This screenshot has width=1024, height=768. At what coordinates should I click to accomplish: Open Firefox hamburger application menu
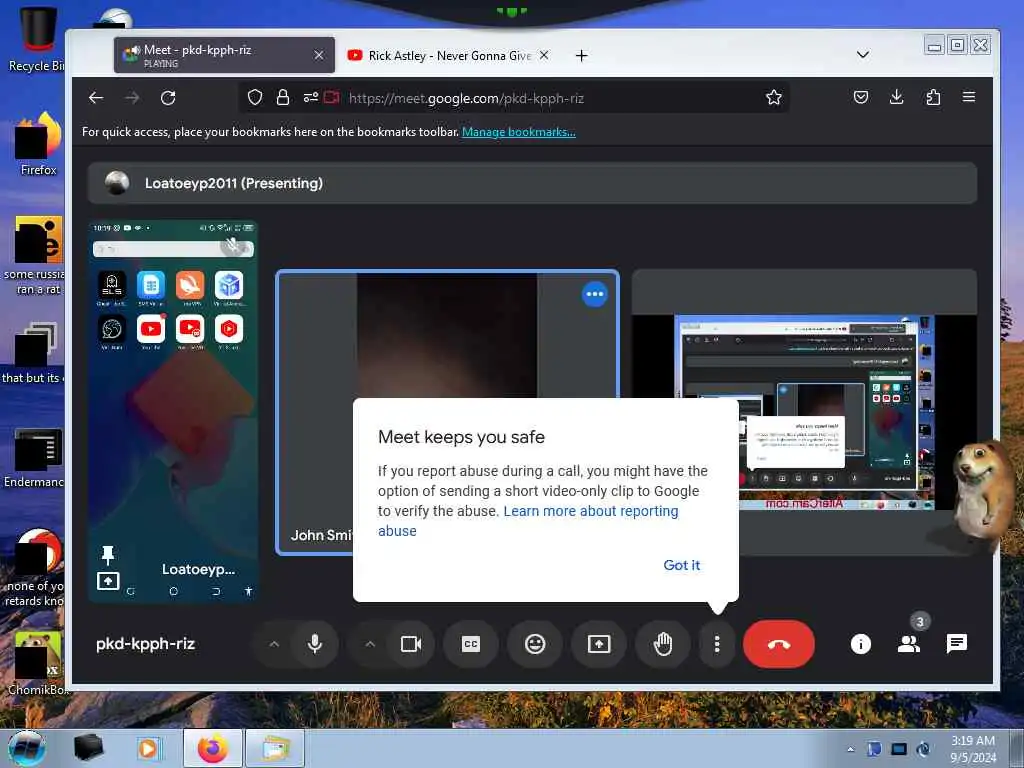pos(969,97)
